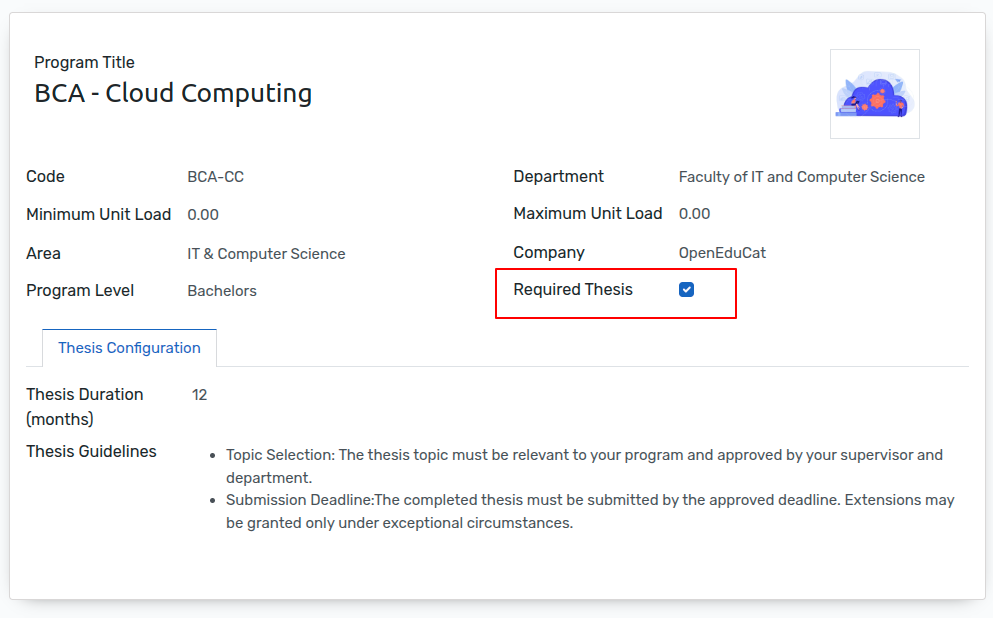
Task: Click the Required Thesis label
Action: point(572,289)
